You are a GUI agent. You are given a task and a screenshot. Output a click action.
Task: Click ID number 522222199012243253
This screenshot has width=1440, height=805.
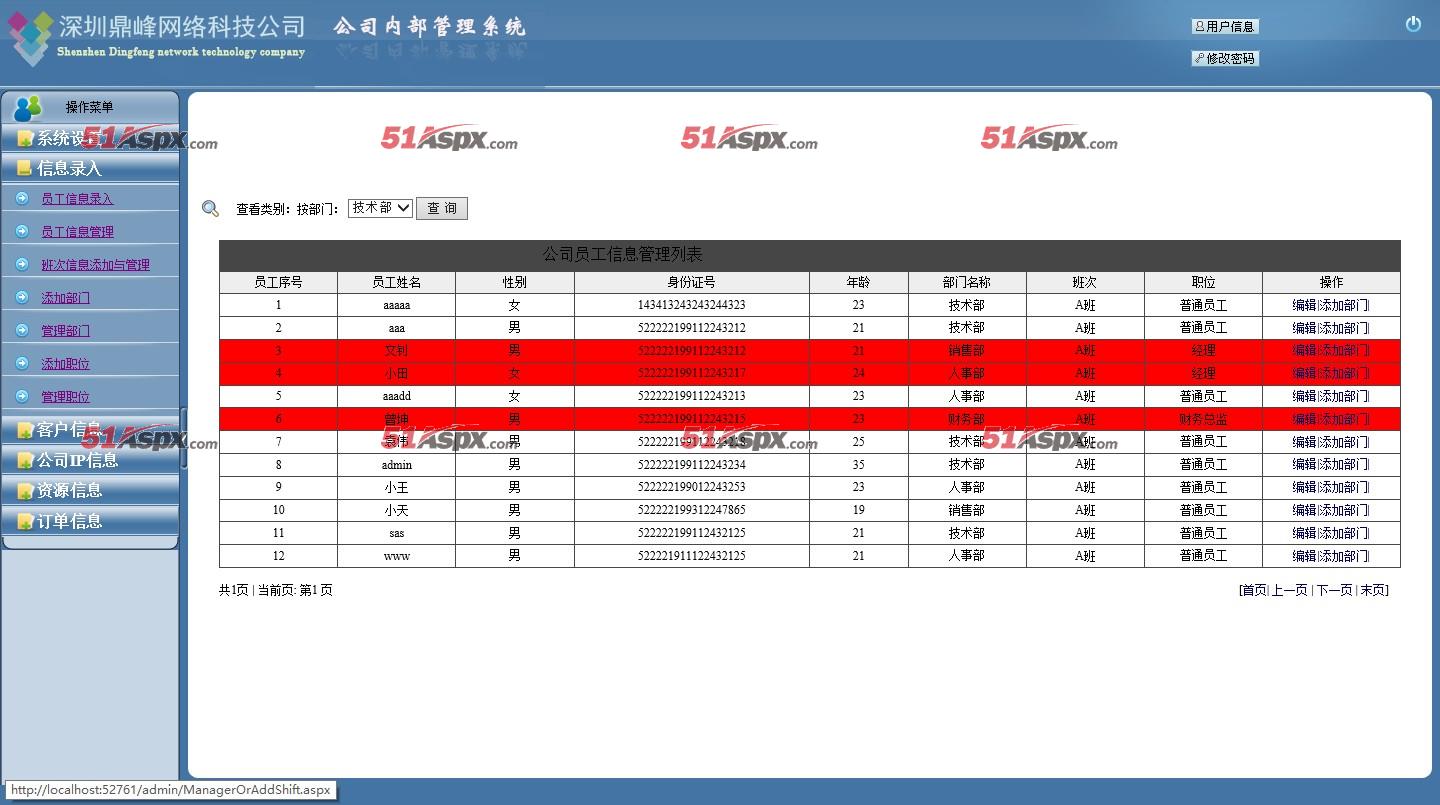692,487
